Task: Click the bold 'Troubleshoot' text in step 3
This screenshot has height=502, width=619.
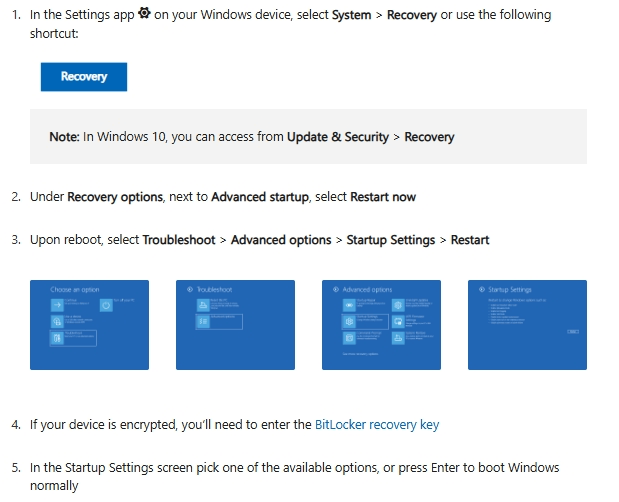Action: tap(179, 240)
